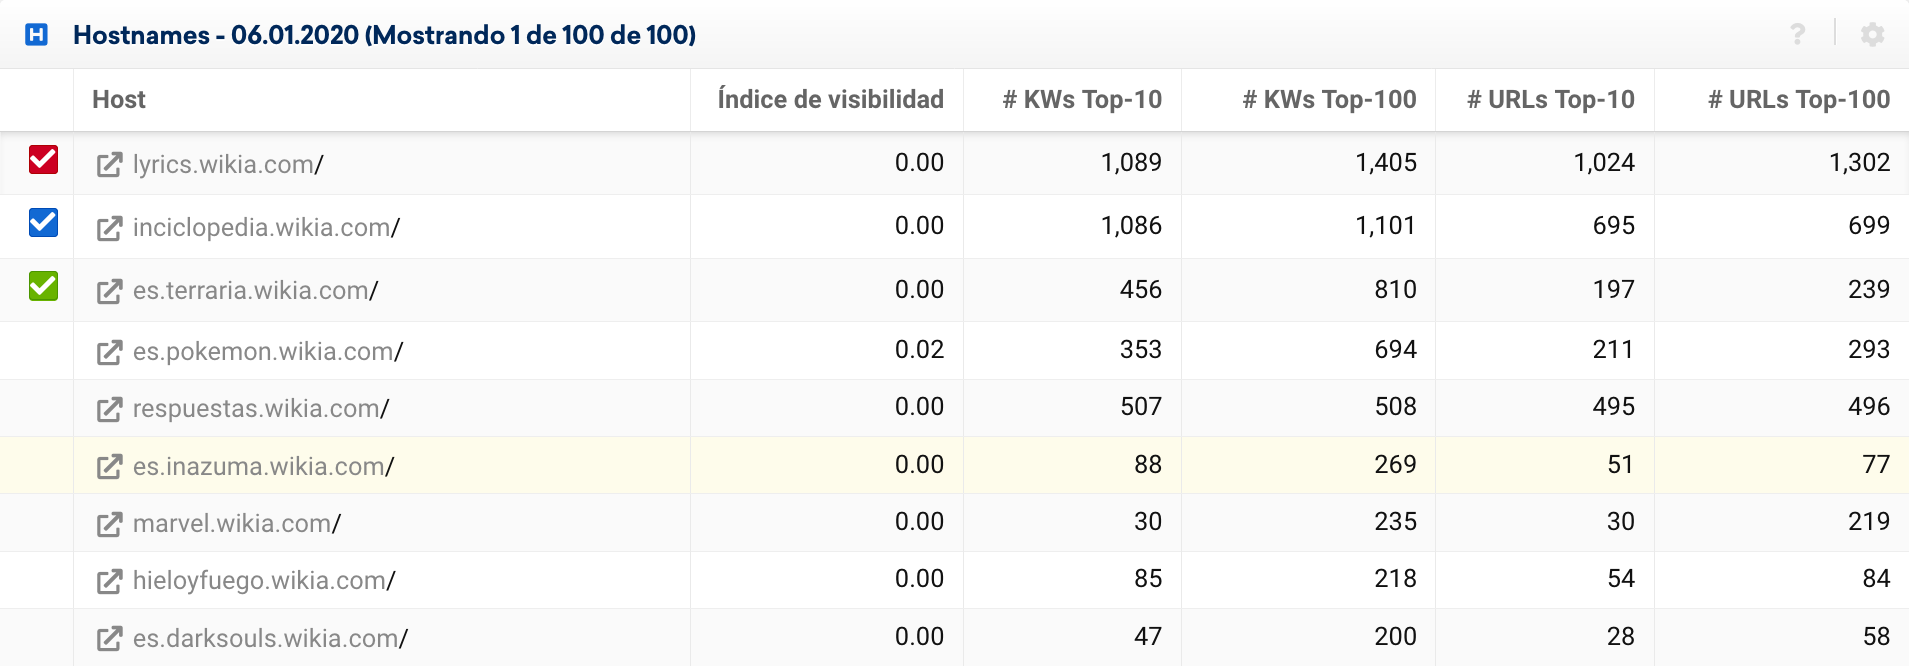1909x666 pixels.
Task: Open external link icon for es.darksouls.wikia.com
Action: point(109,638)
